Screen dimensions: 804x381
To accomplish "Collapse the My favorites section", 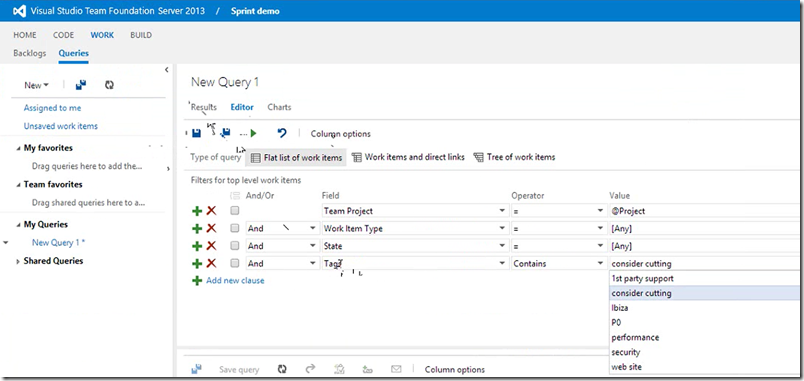I will click(x=18, y=148).
